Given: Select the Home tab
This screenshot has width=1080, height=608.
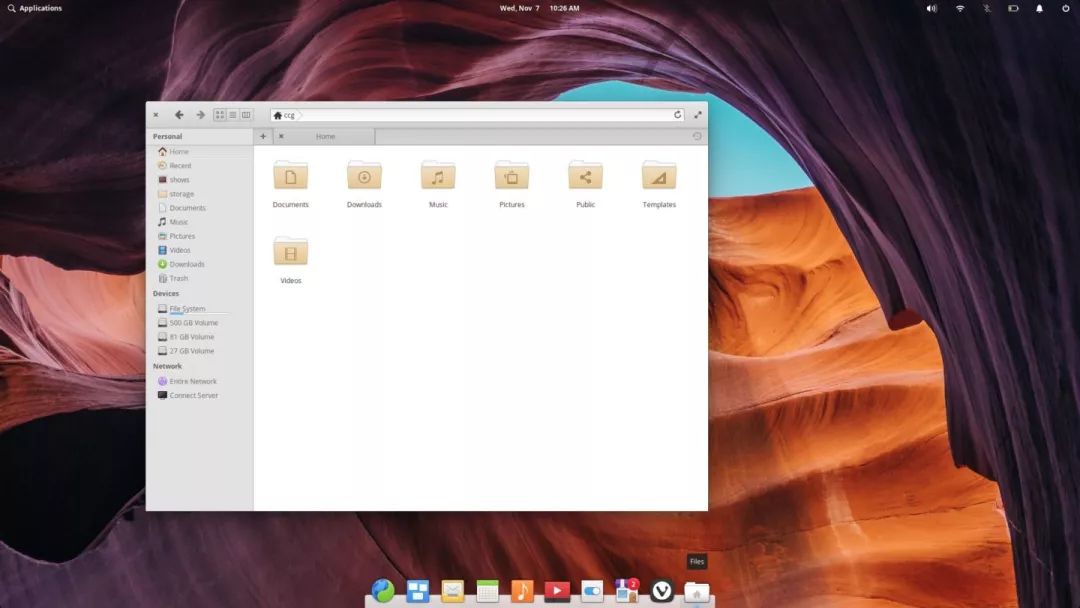Looking at the screenshot, I should point(326,136).
